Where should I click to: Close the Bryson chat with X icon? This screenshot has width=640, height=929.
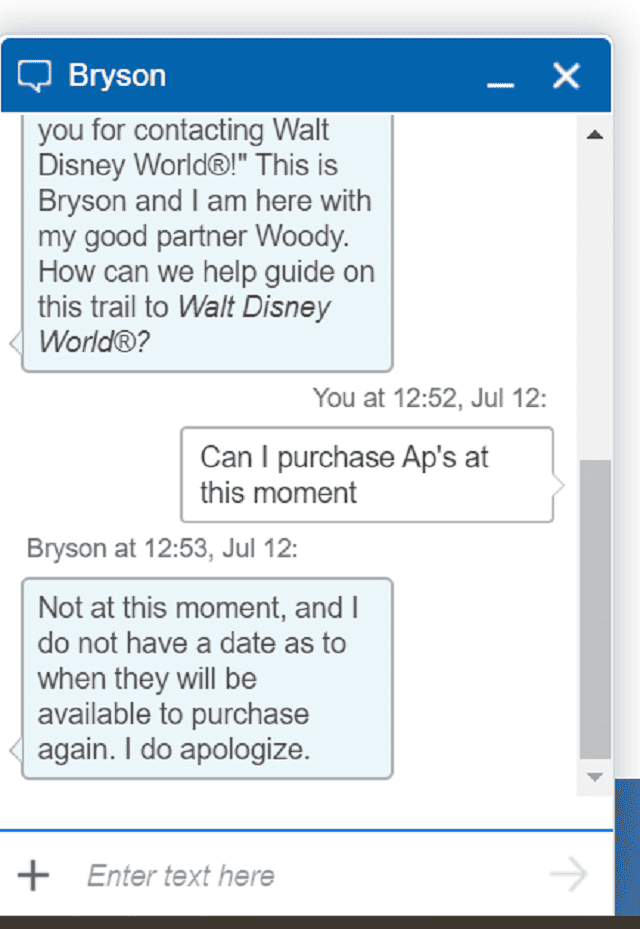click(566, 76)
